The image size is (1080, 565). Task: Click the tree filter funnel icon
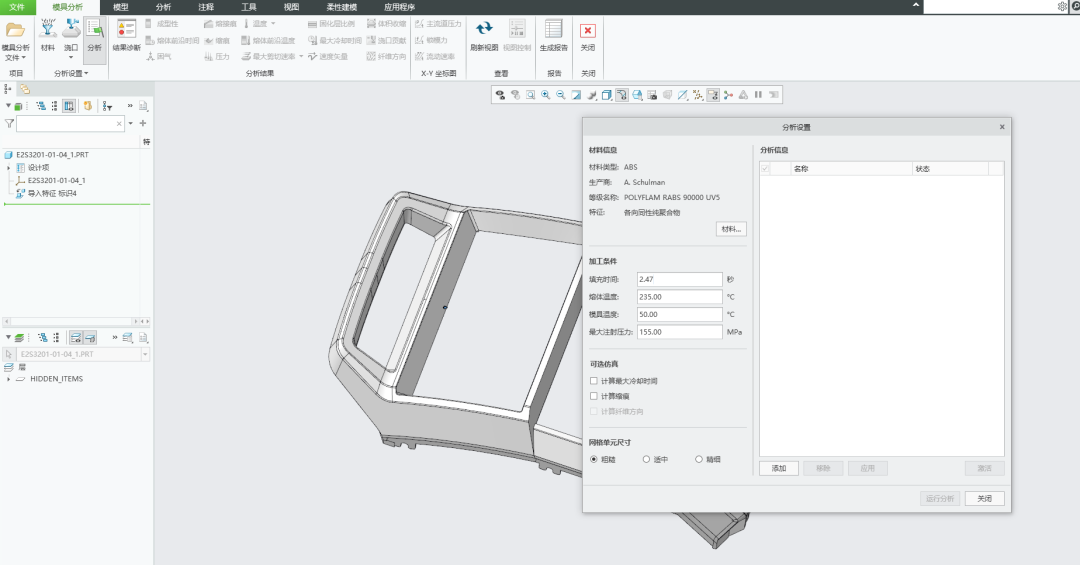[9, 123]
